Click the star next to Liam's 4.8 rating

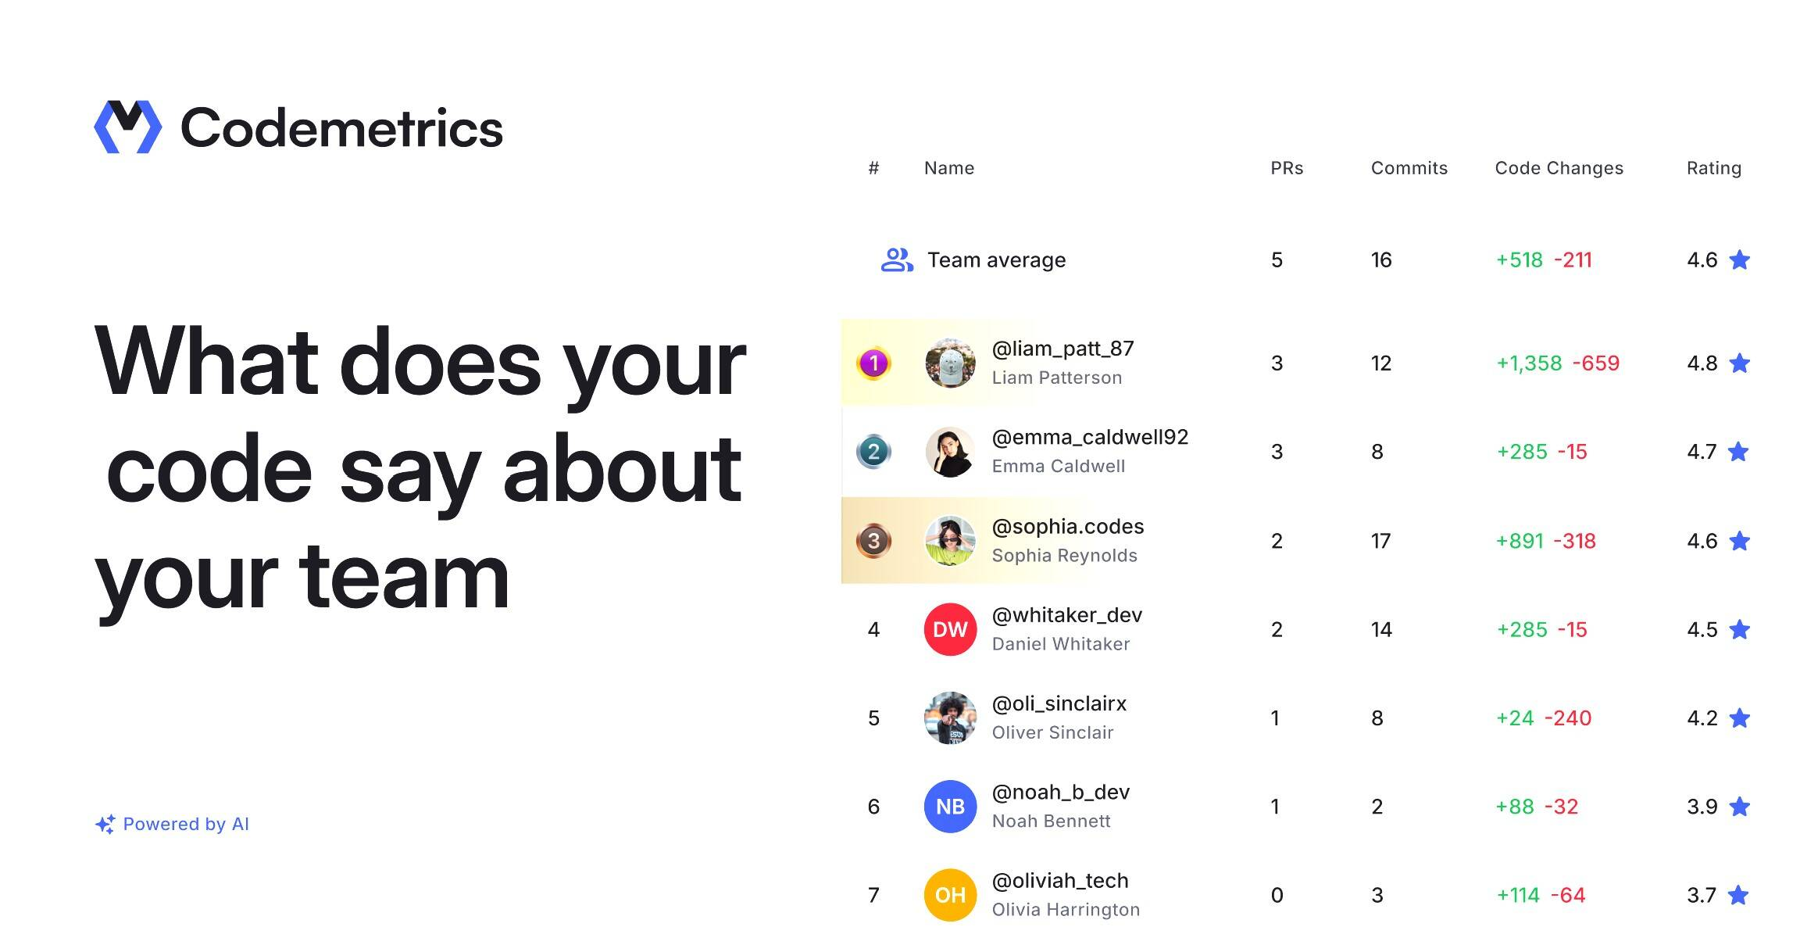[x=1740, y=363]
